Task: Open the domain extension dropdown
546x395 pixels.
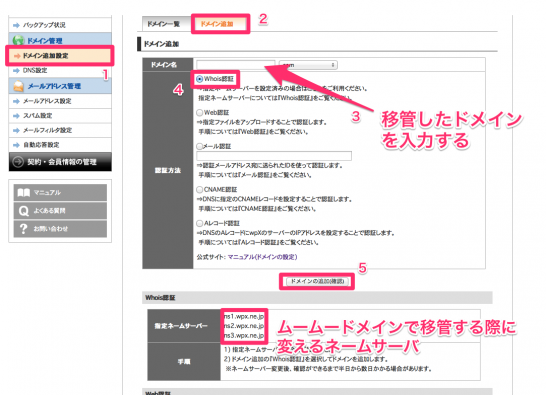Action: tap(308, 65)
